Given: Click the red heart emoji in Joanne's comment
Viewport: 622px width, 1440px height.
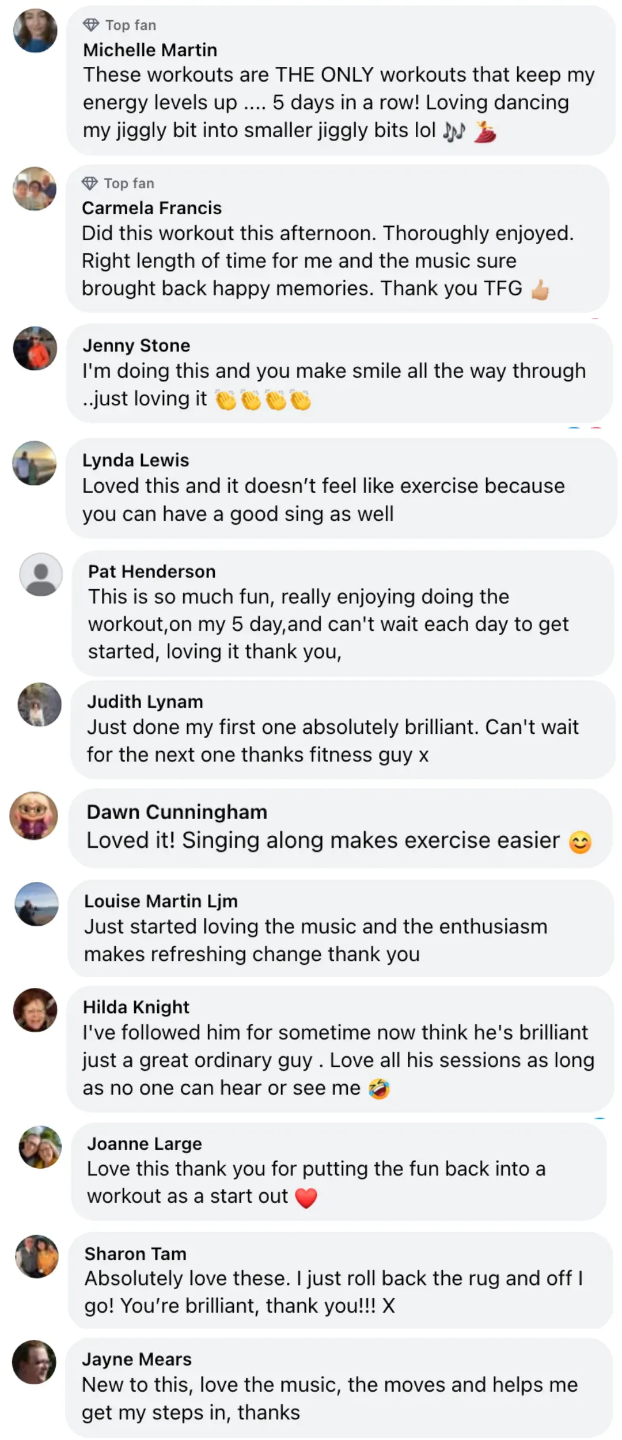Looking at the screenshot, I should click(306, 1197).
